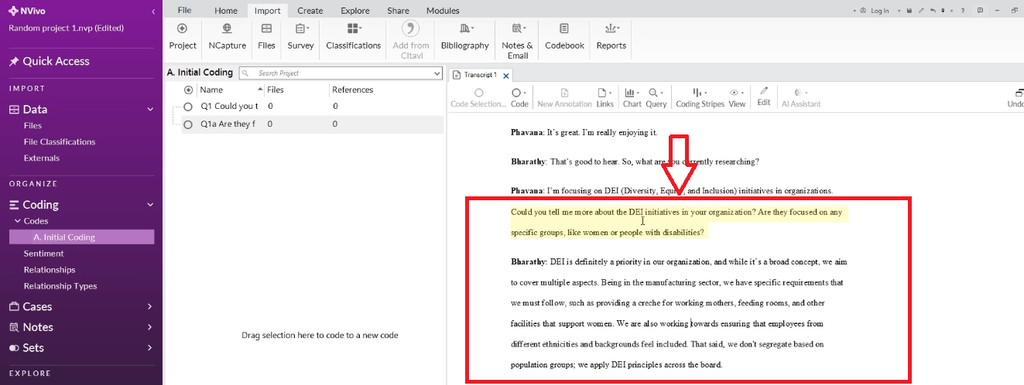Switch to the Share ribbon tab

[398, 10]
